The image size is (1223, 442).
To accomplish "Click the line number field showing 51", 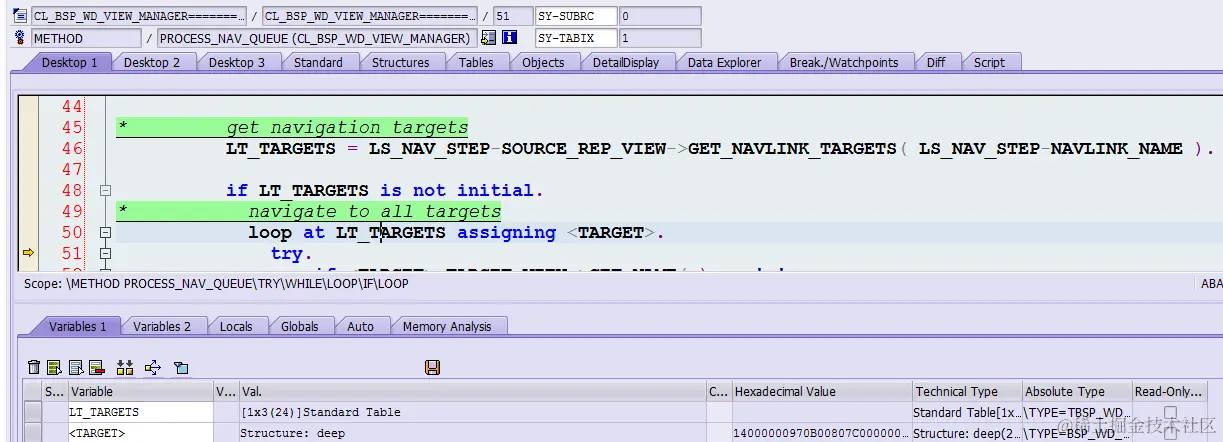I will point(513,16).
